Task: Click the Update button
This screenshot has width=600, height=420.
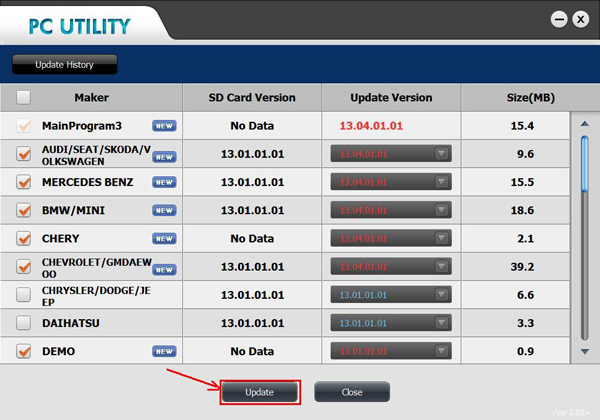Action: [260, 392]
